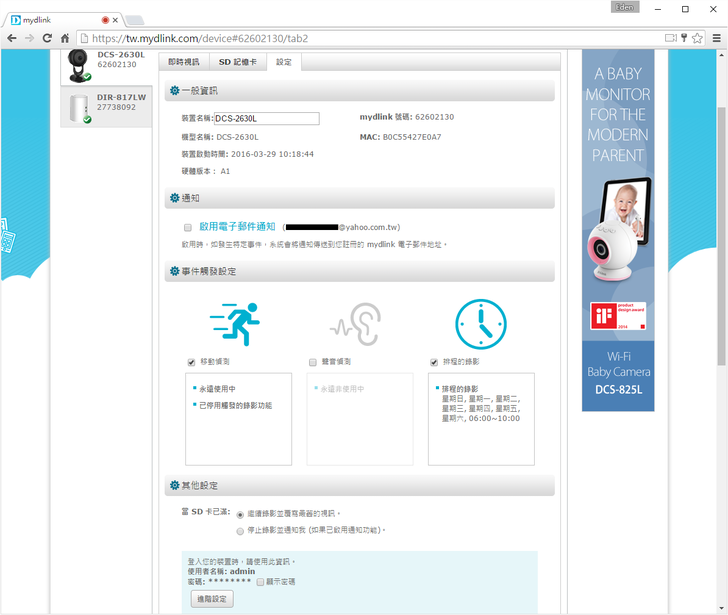Enable the email notification checkbox
Screen dimensions: 728x615
click(188, 227)
